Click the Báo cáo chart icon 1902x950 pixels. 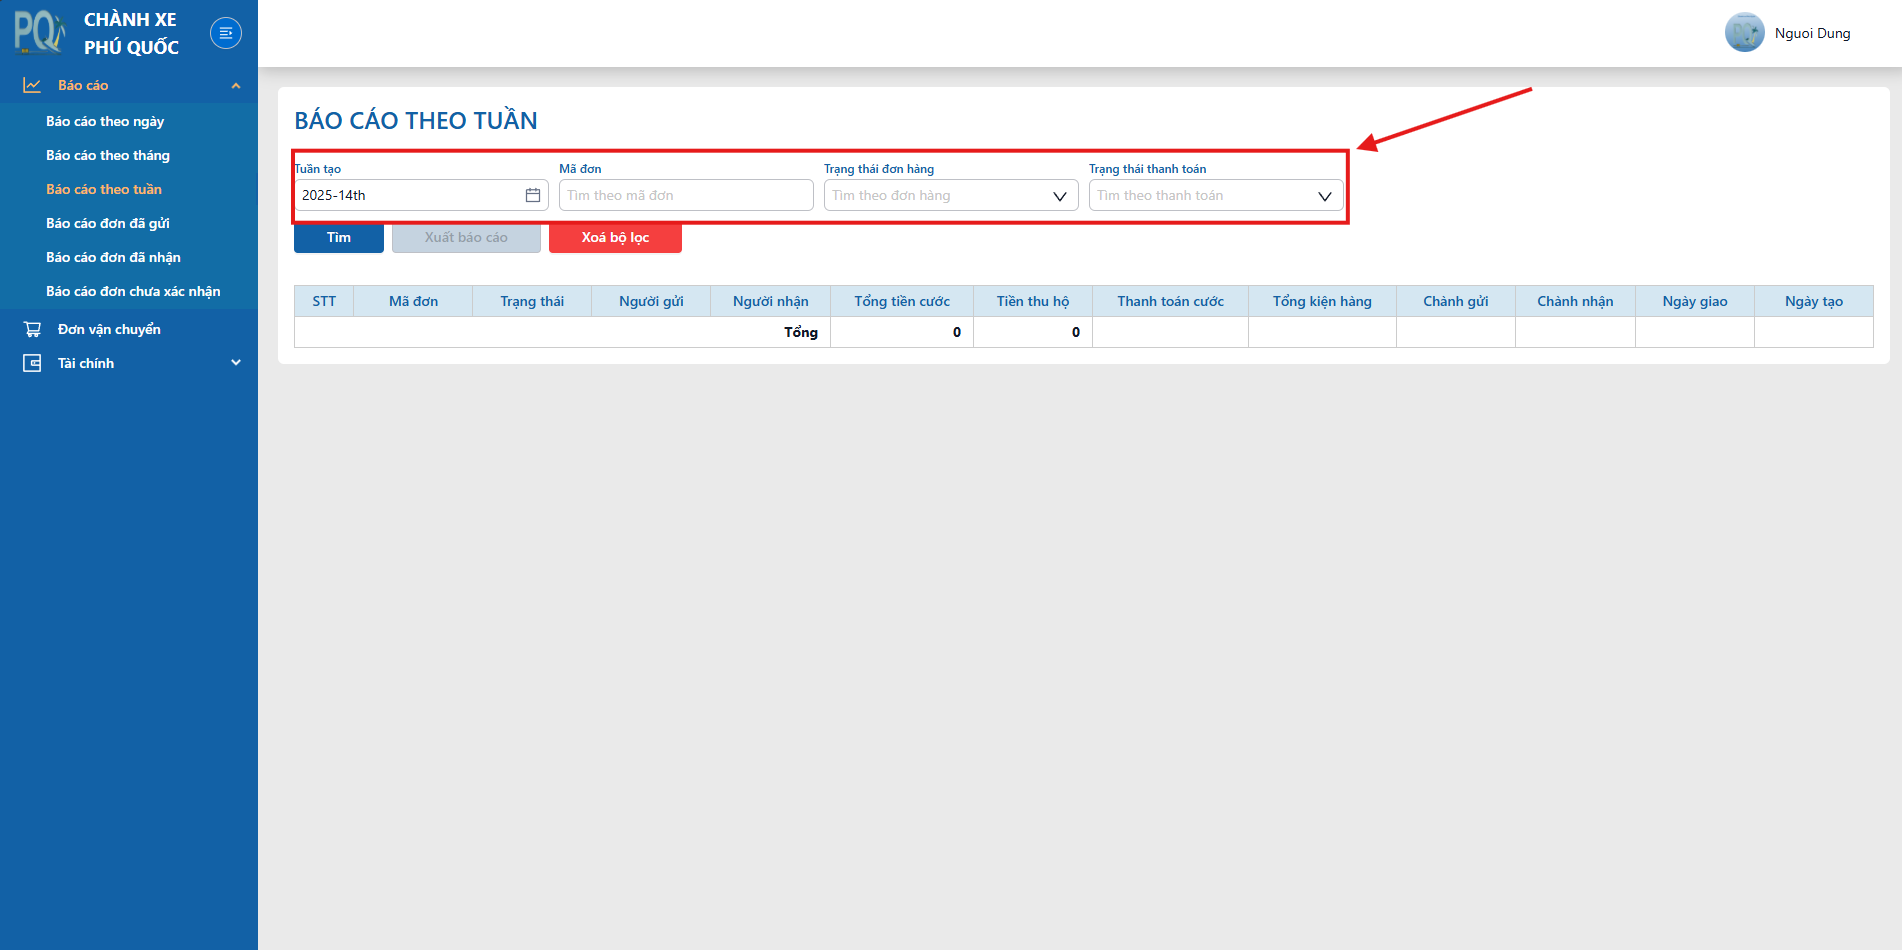[32, 85]
